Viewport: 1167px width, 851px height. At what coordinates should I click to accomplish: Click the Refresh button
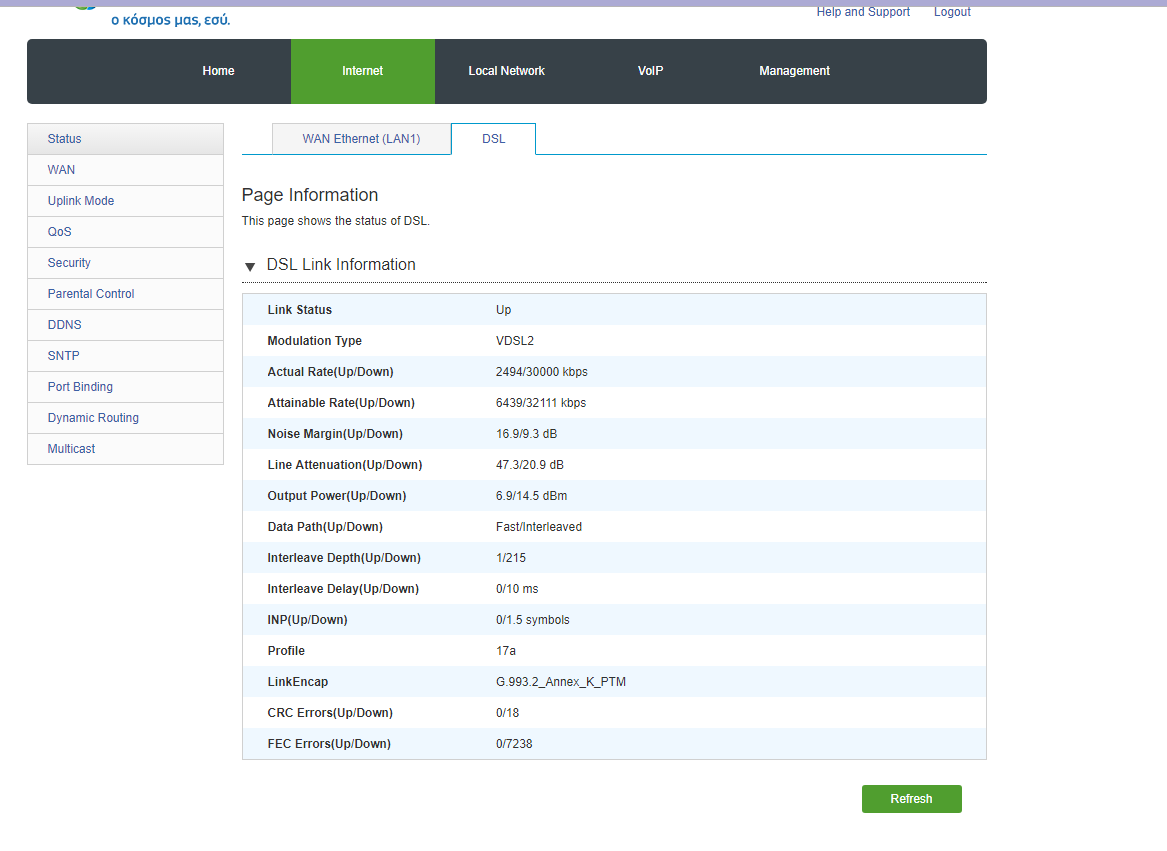pos(911,799)
